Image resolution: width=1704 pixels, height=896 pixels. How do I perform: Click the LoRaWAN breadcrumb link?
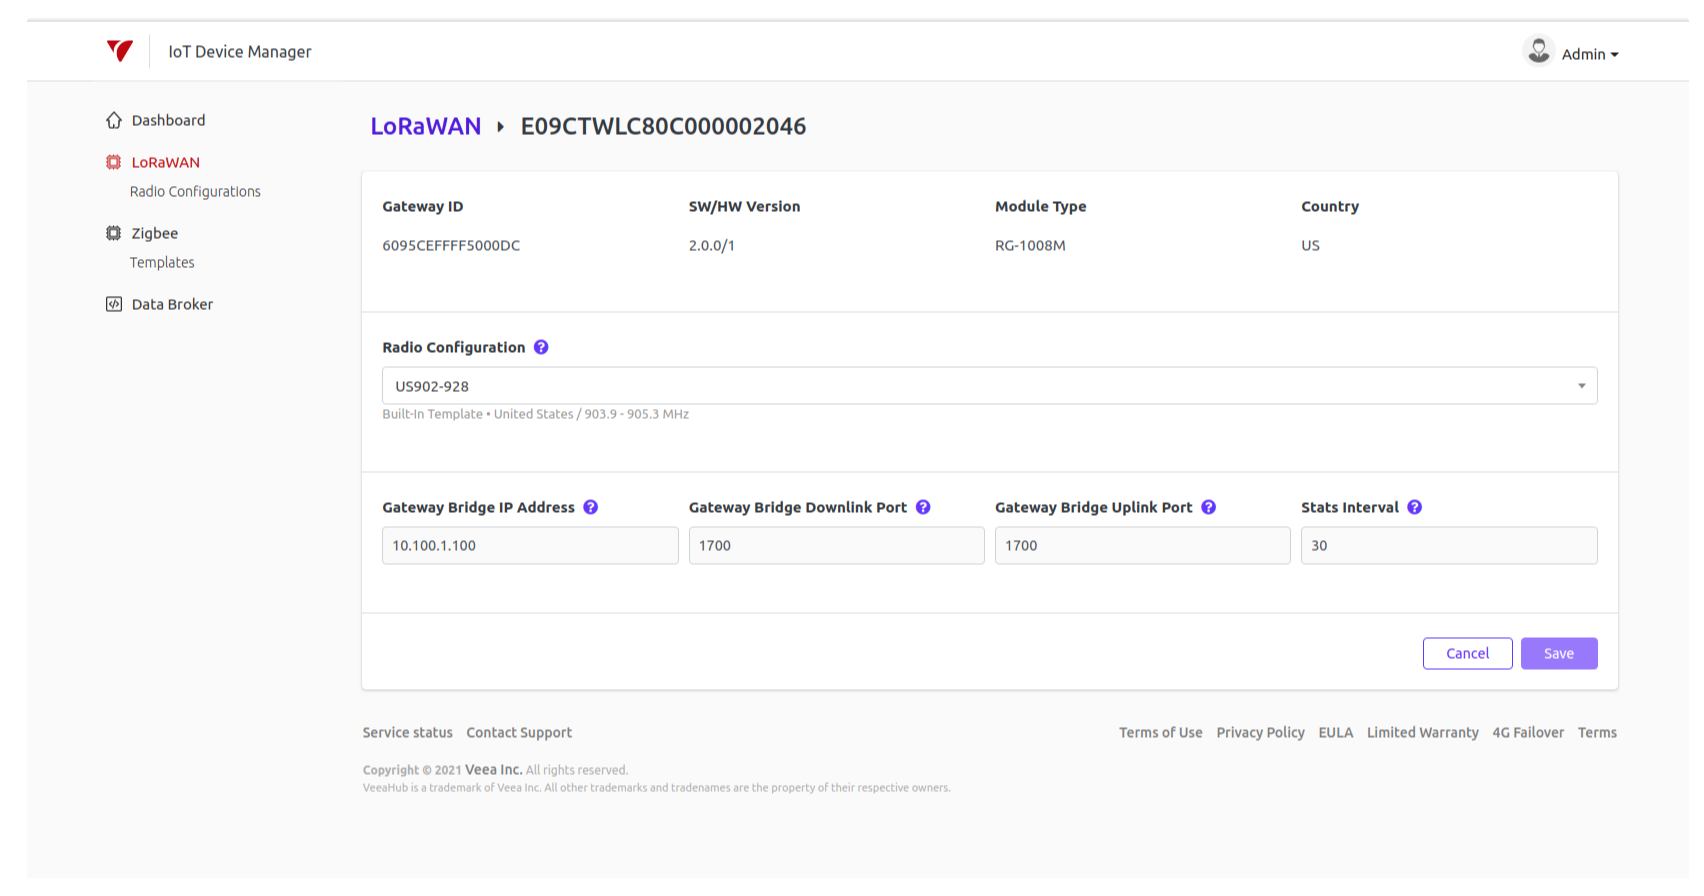click(x=426, y=126)
